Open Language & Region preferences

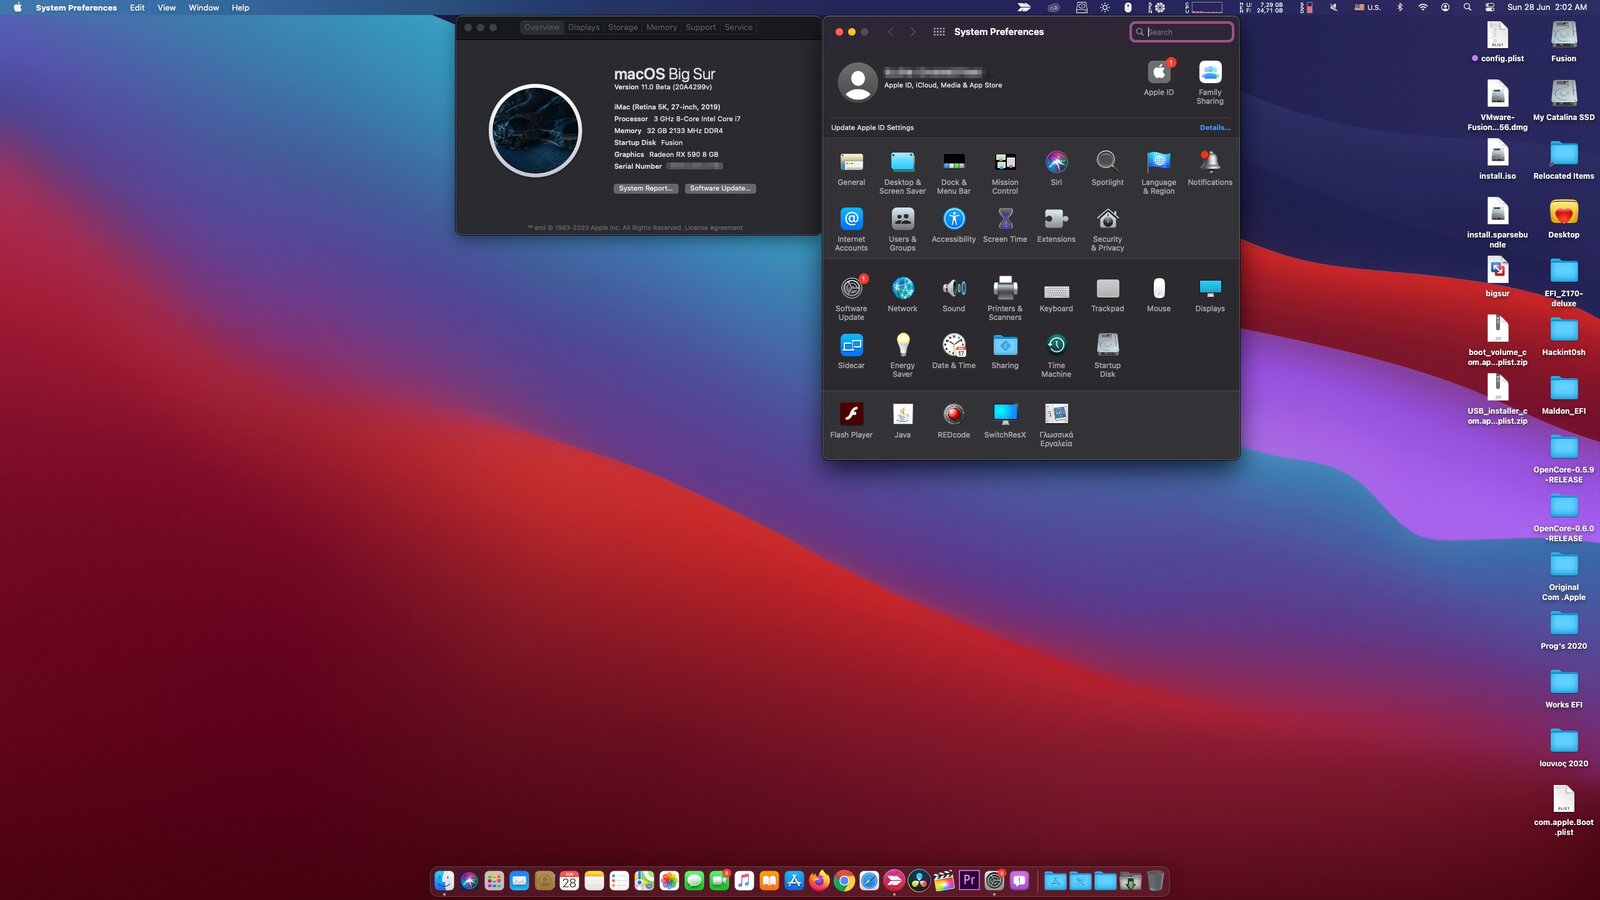coord(1158,162)
